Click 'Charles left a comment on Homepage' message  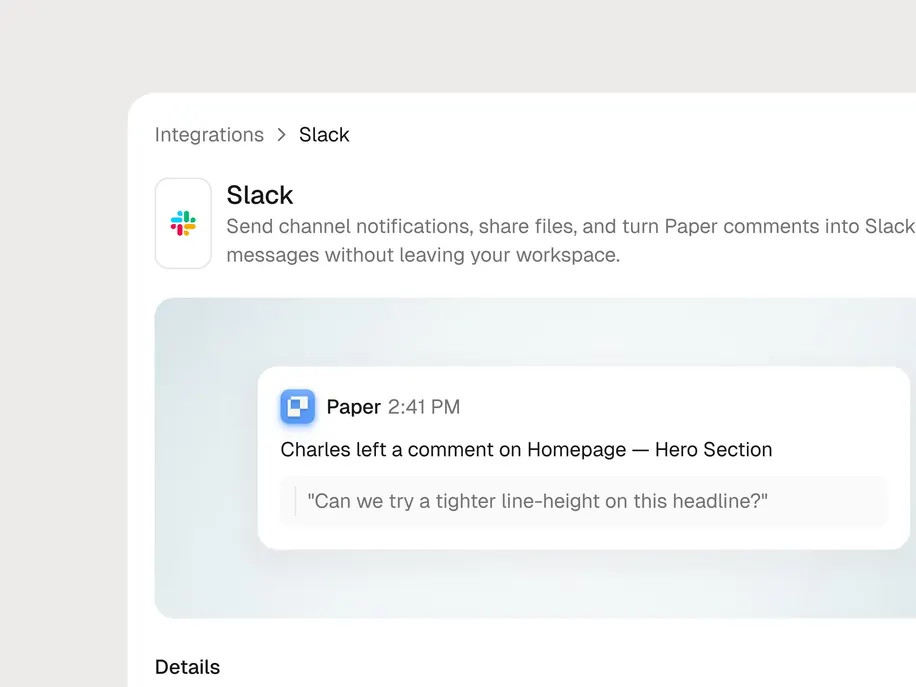pyautogui.click(x=526, y=450)
